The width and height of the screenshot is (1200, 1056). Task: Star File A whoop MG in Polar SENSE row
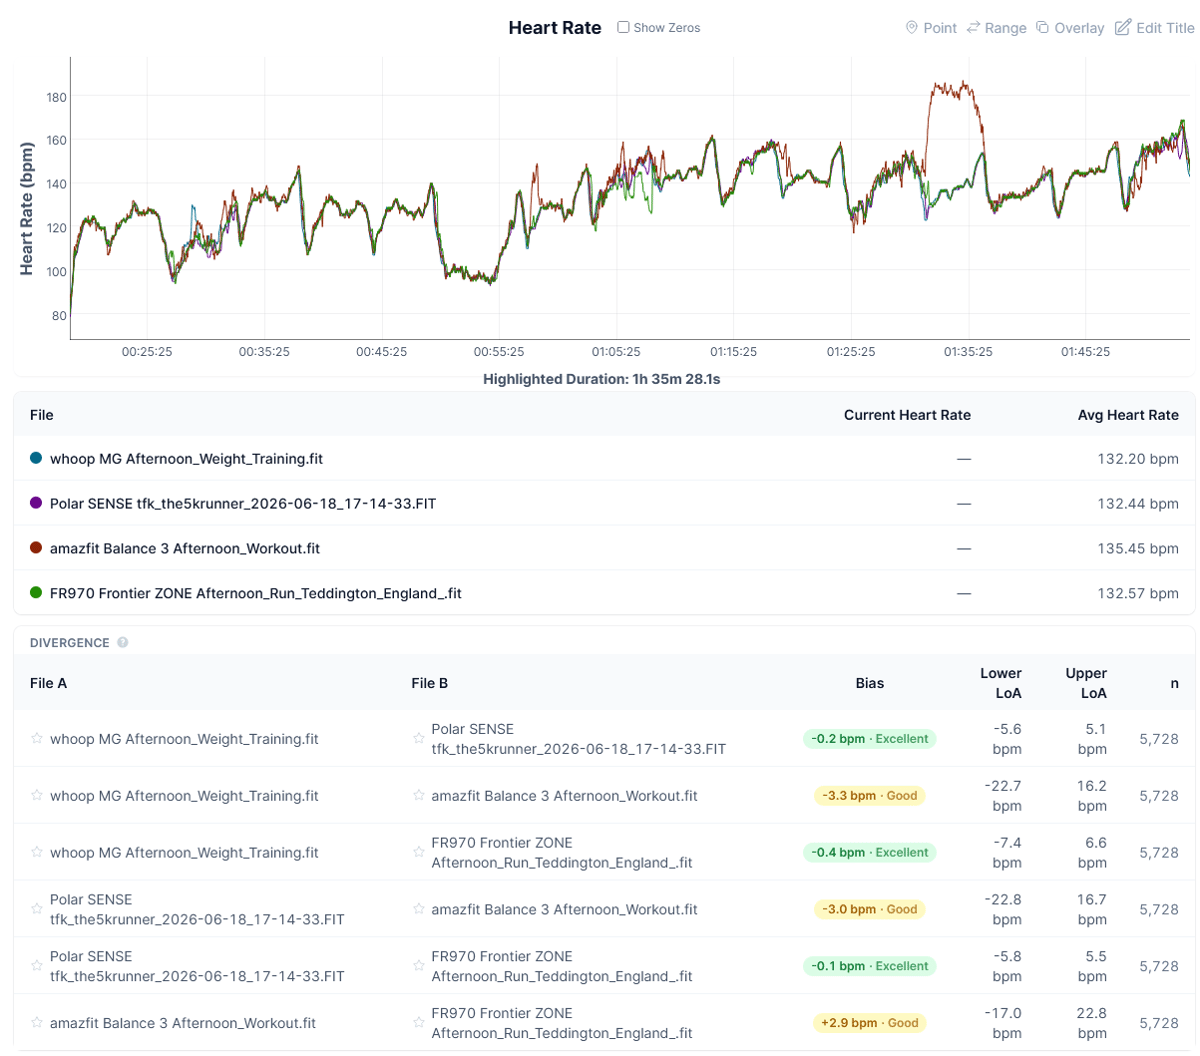tap(37, 738)
